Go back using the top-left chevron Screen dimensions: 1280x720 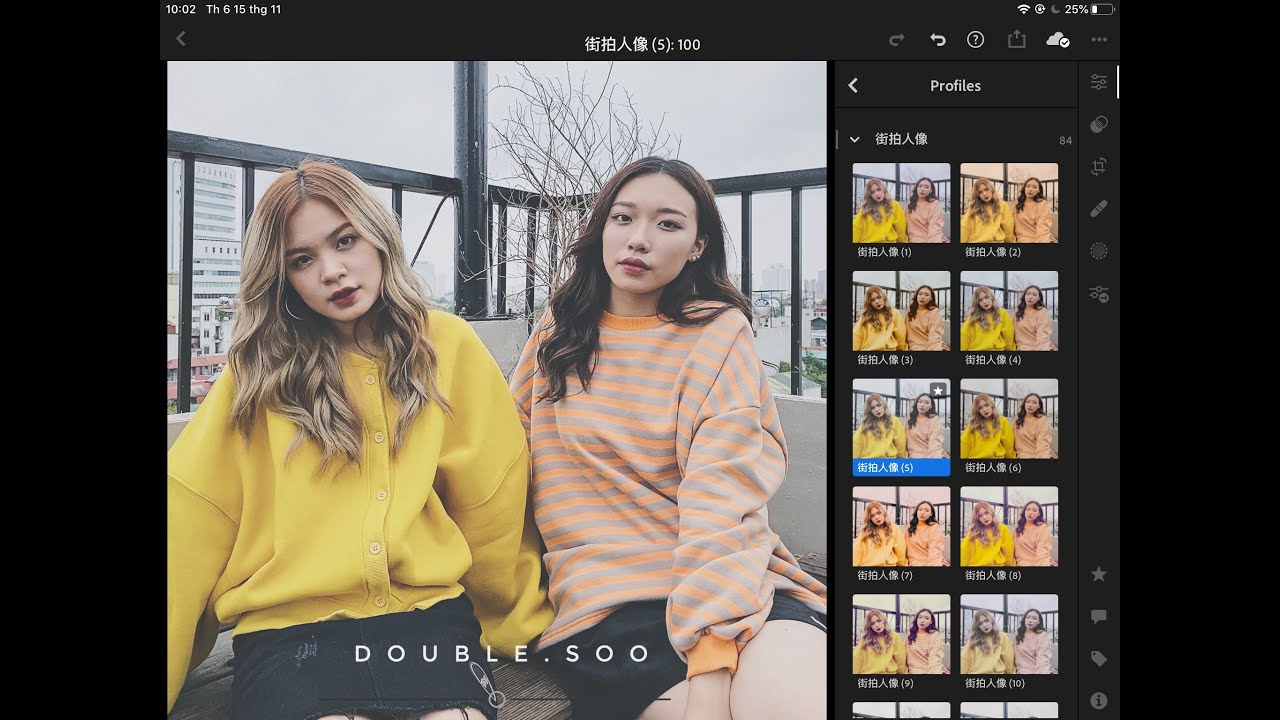181,39
